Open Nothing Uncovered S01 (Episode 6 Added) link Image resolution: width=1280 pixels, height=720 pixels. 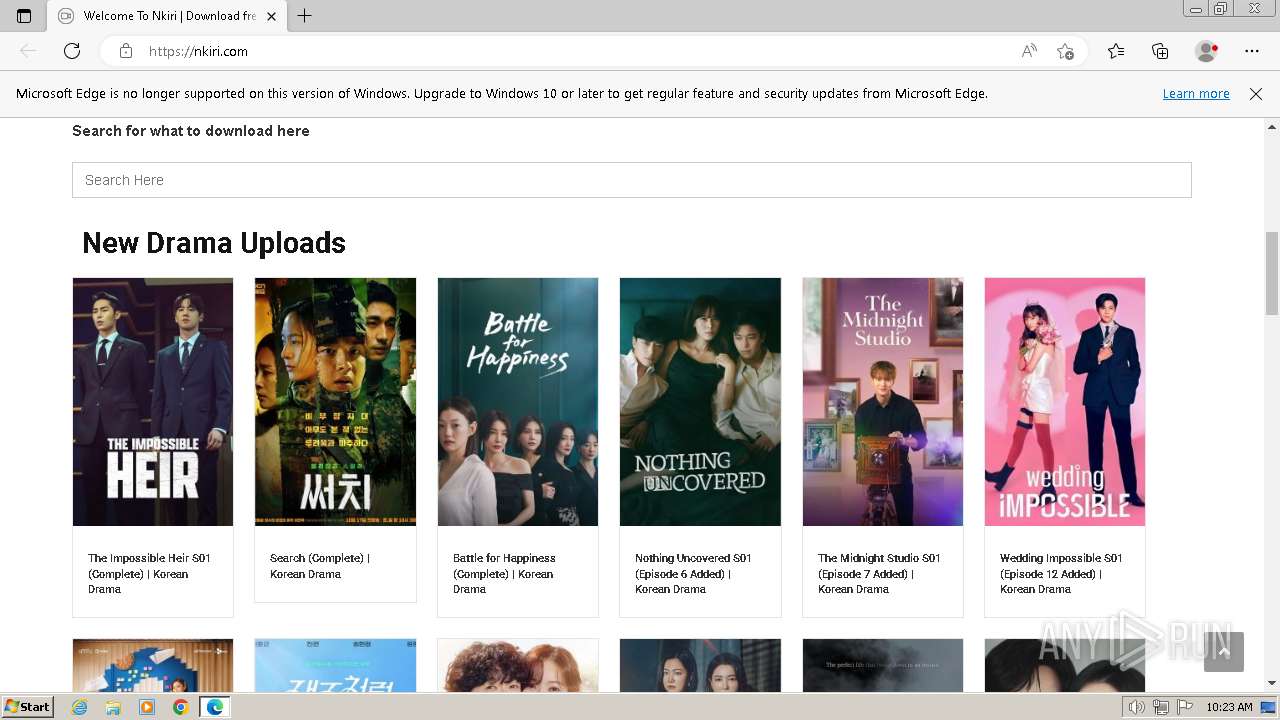pos(693,574)
